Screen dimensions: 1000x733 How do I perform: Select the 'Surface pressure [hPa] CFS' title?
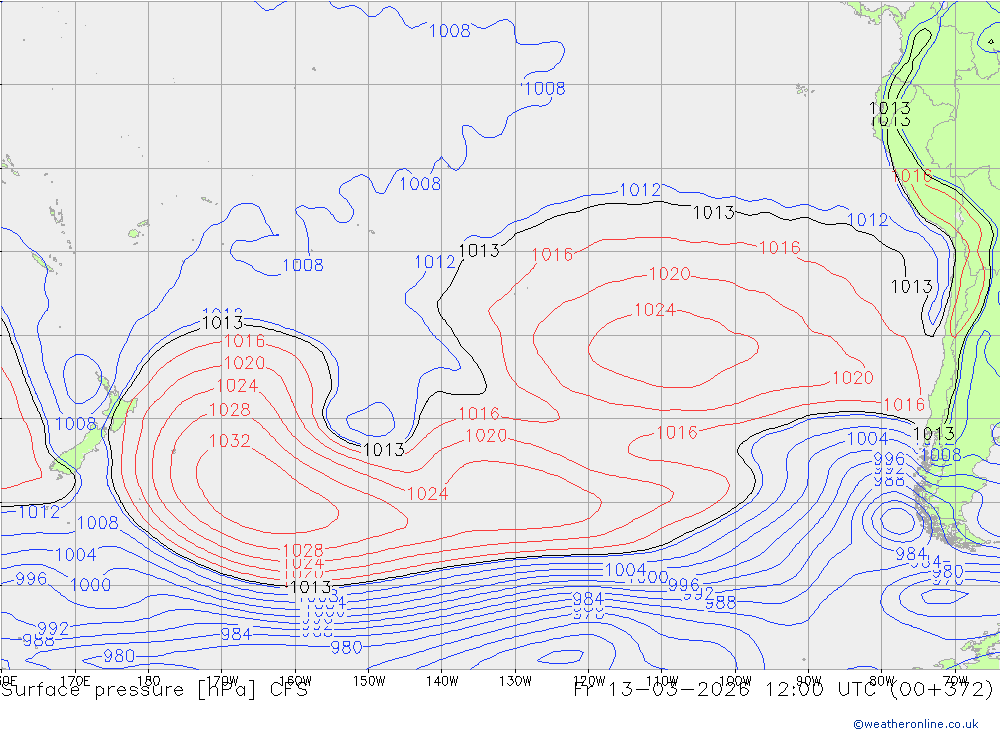154,690
